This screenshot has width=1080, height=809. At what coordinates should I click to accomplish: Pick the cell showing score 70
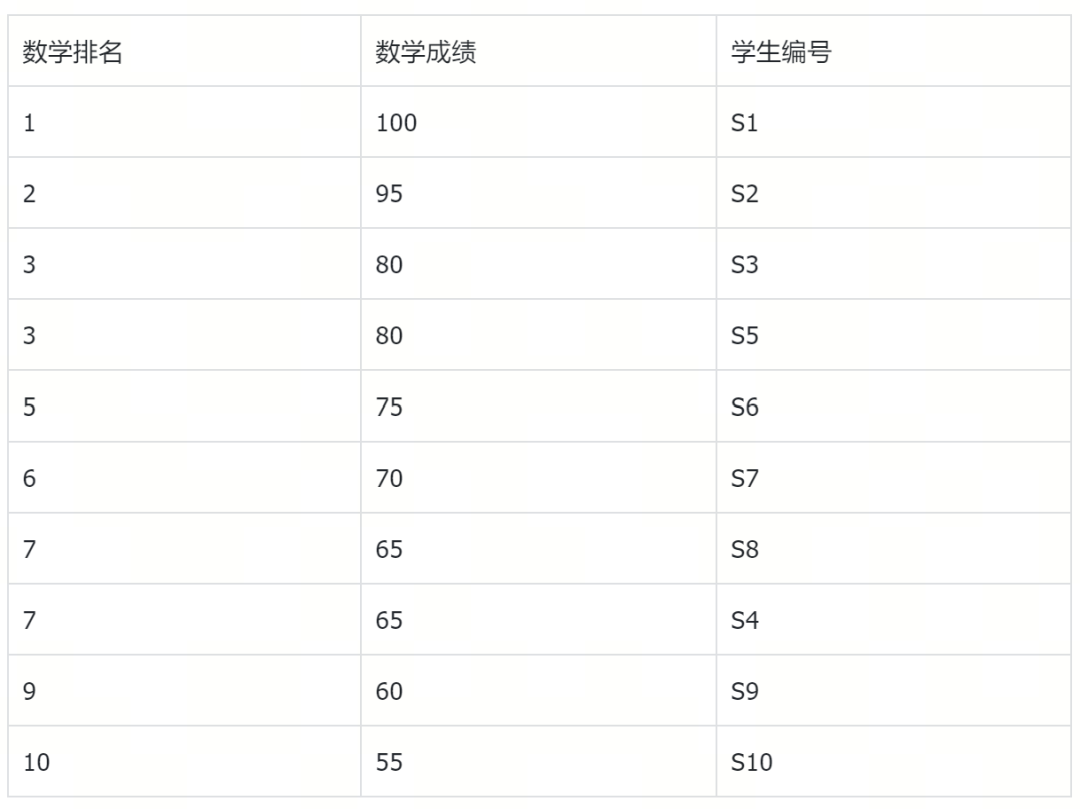(389, 479)
